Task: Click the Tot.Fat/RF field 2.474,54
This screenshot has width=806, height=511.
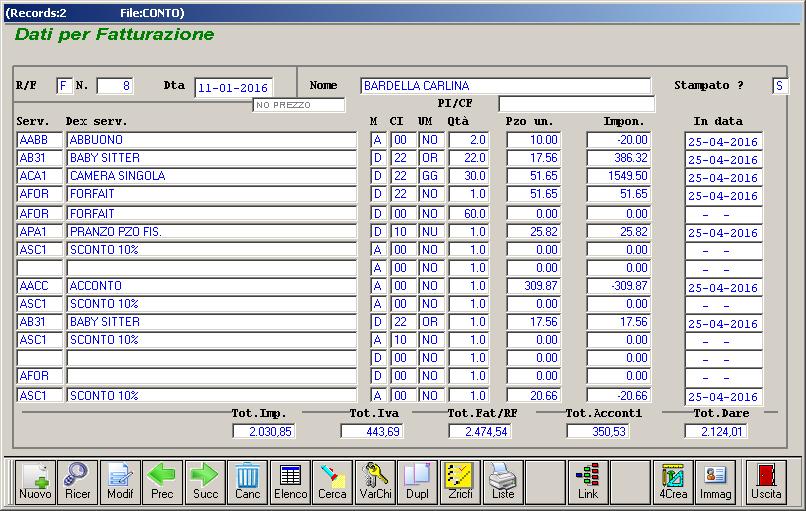Action: (480, 431)
